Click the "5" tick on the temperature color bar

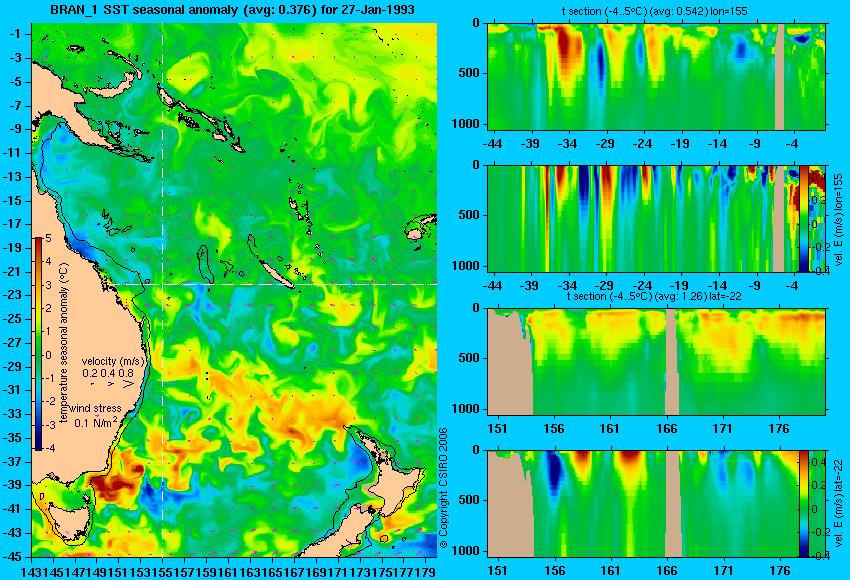pos(48,239)
